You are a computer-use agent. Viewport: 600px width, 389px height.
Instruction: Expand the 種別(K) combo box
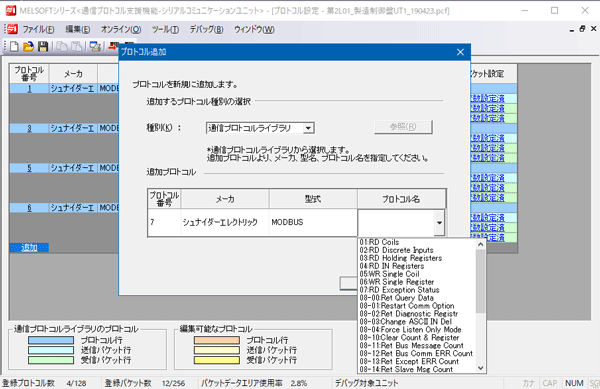pyautogui.click(x=308, y=128)
